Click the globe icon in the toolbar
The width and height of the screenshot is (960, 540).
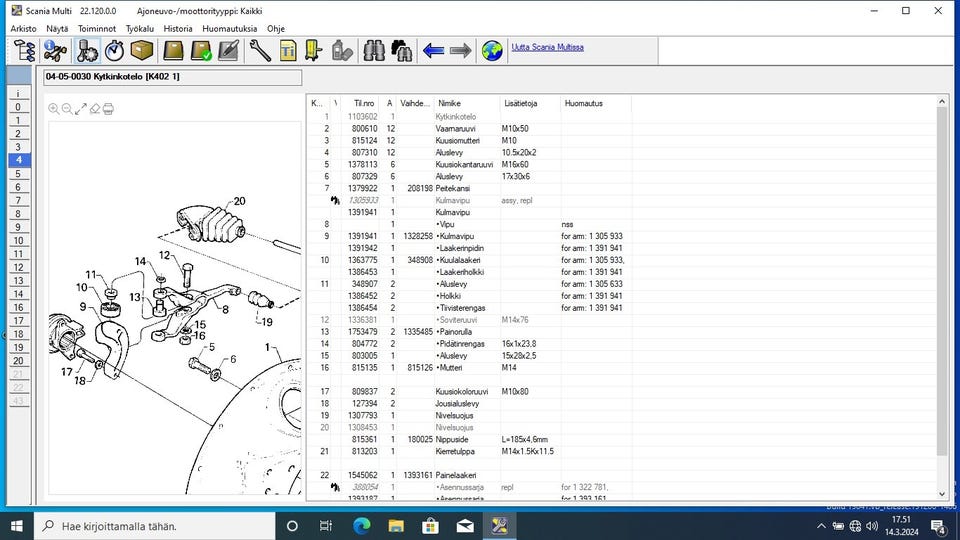(x=492, y=50)
